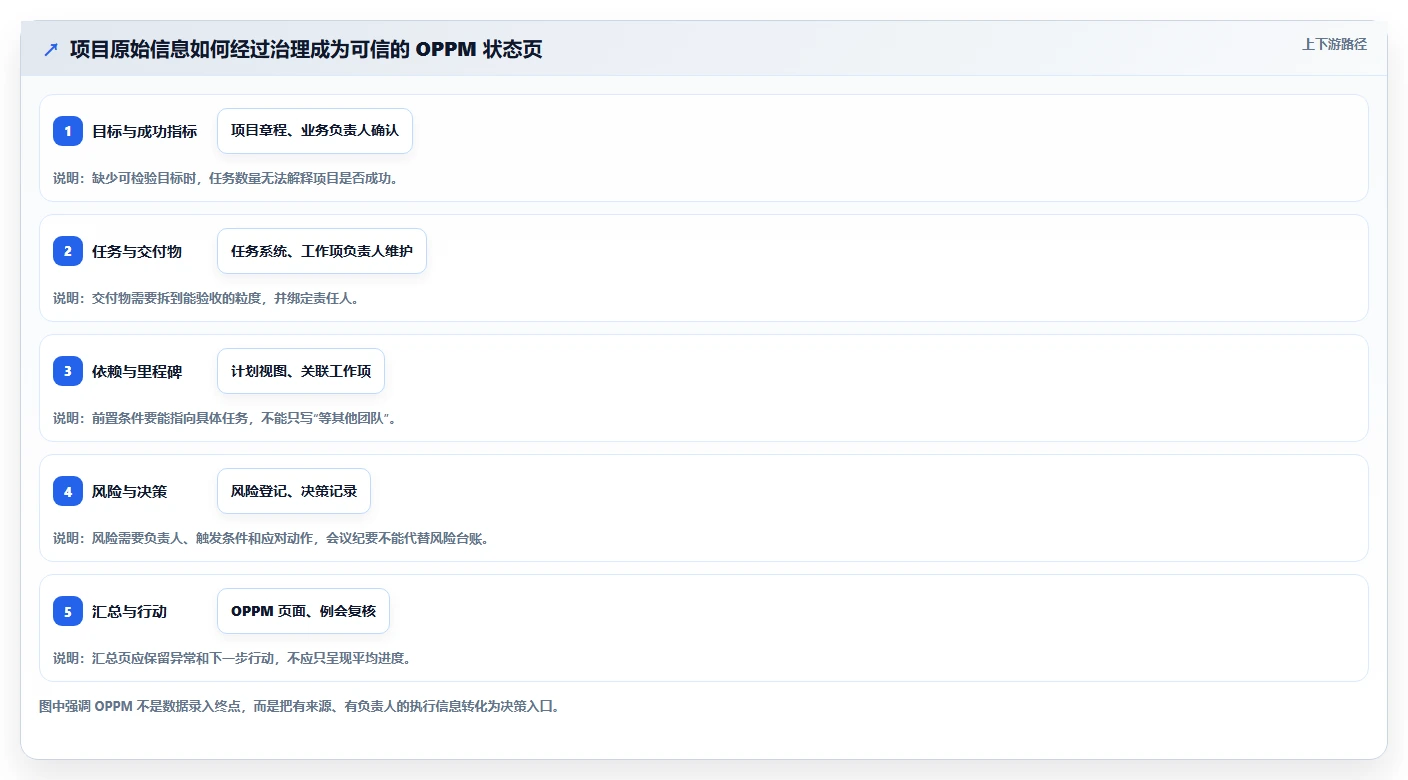Image resolution: width=1408 pixels, height=780 pixels.
Task: Click the arrow icon beside the page title
Action: [51, 50]
